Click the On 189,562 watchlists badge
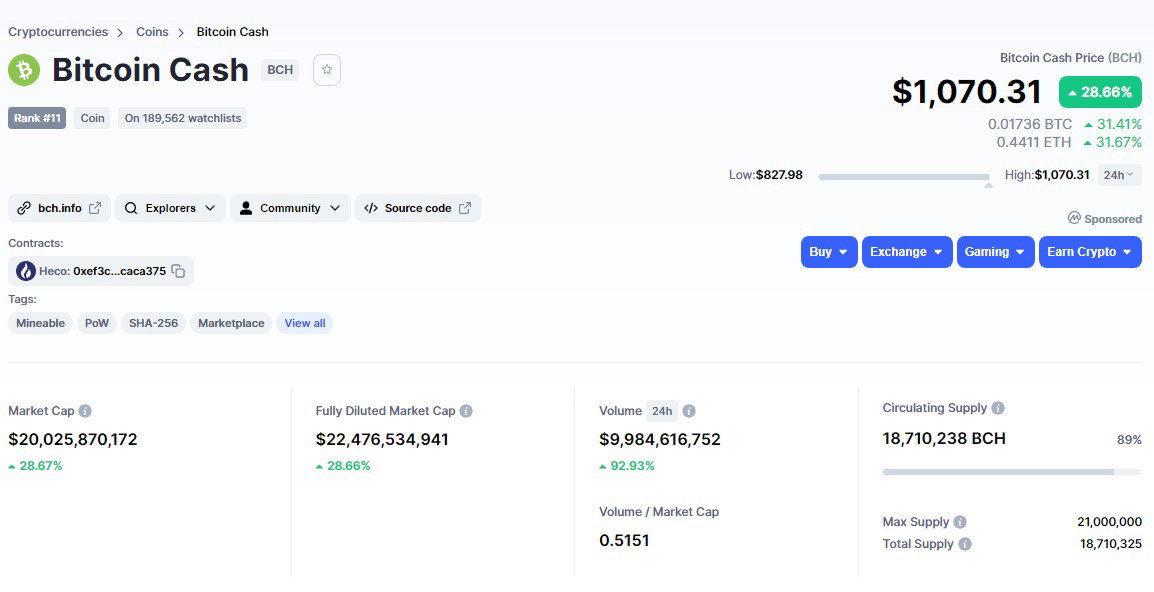The width and height of the screenshot is (1154, 592). (183, 118)
